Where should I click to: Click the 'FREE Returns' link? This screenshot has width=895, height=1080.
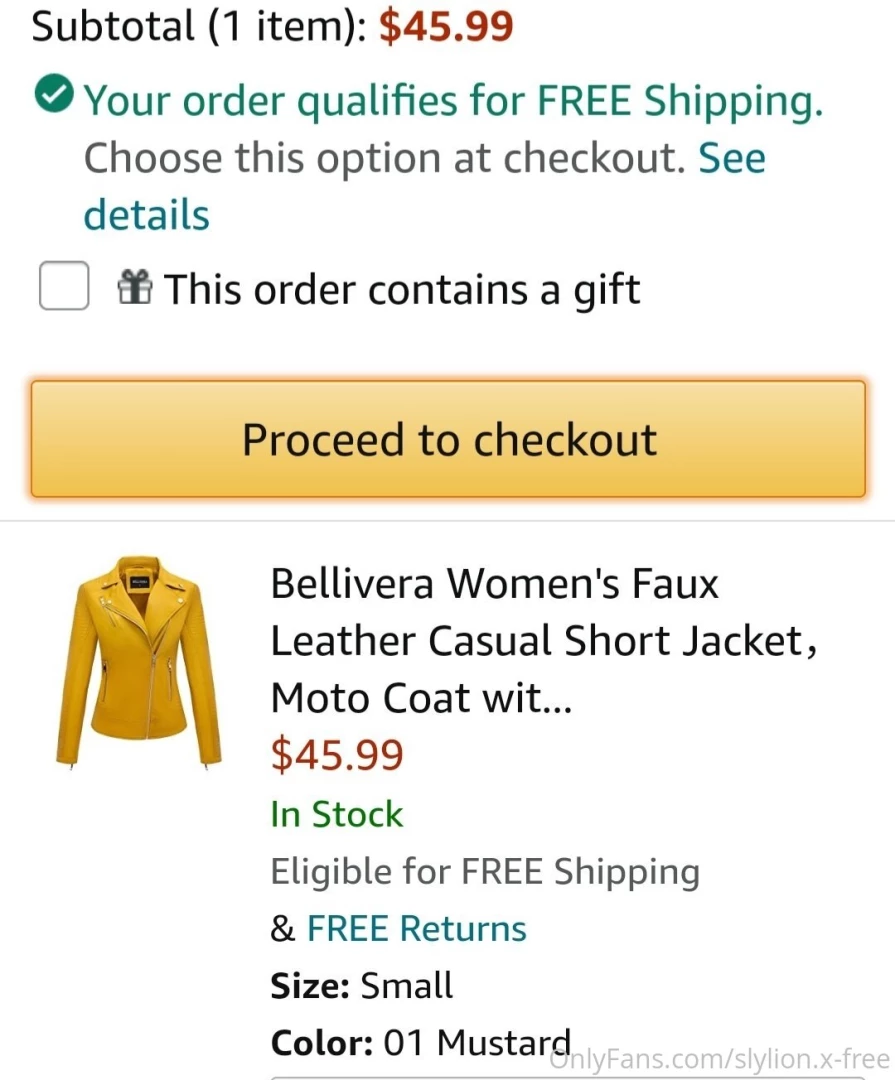(x=416, y=928)
